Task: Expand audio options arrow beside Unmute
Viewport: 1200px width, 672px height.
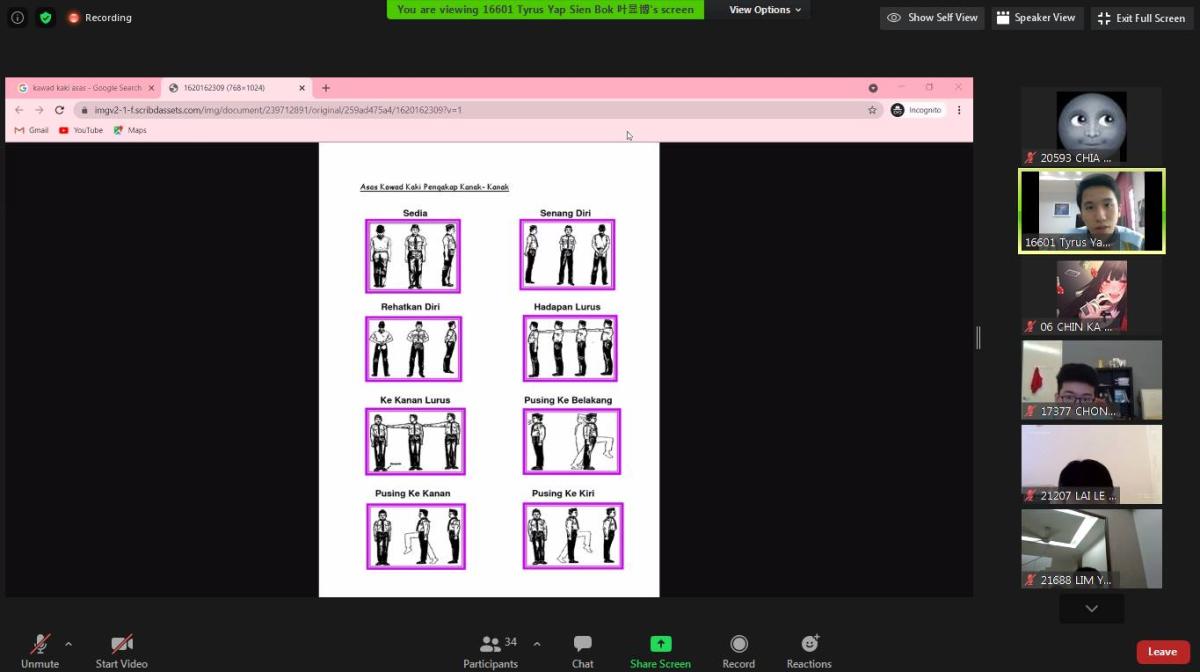Action: [68, 643]
